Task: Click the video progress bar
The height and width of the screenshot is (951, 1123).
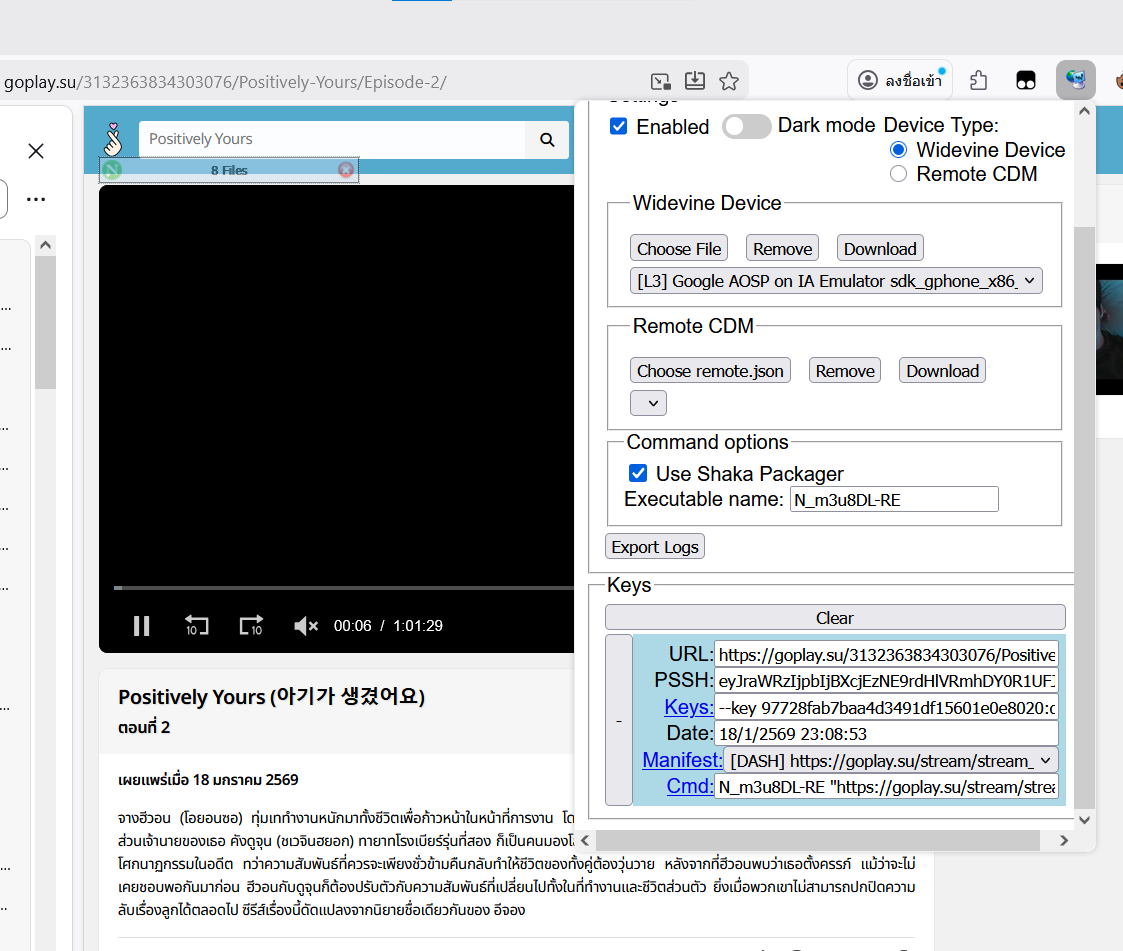Action: pyautogui.click(x=340, y=588)
